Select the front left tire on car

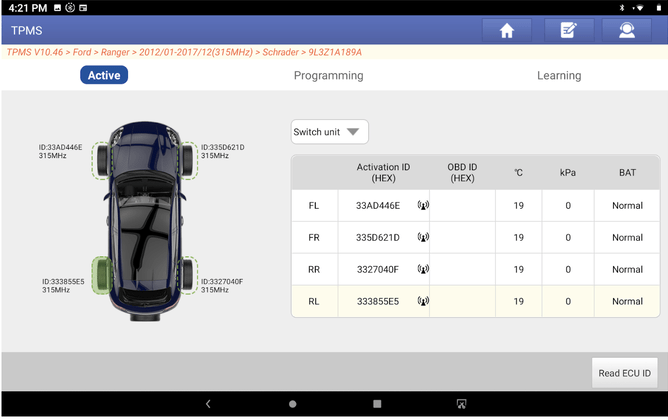[102, 161]
